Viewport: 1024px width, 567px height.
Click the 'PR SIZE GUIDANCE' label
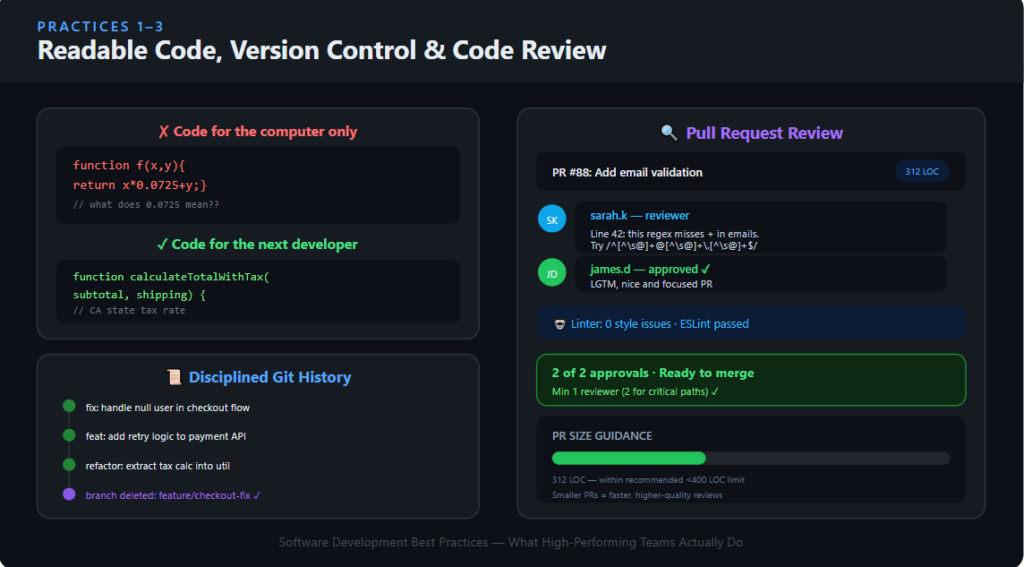[602, 436]
